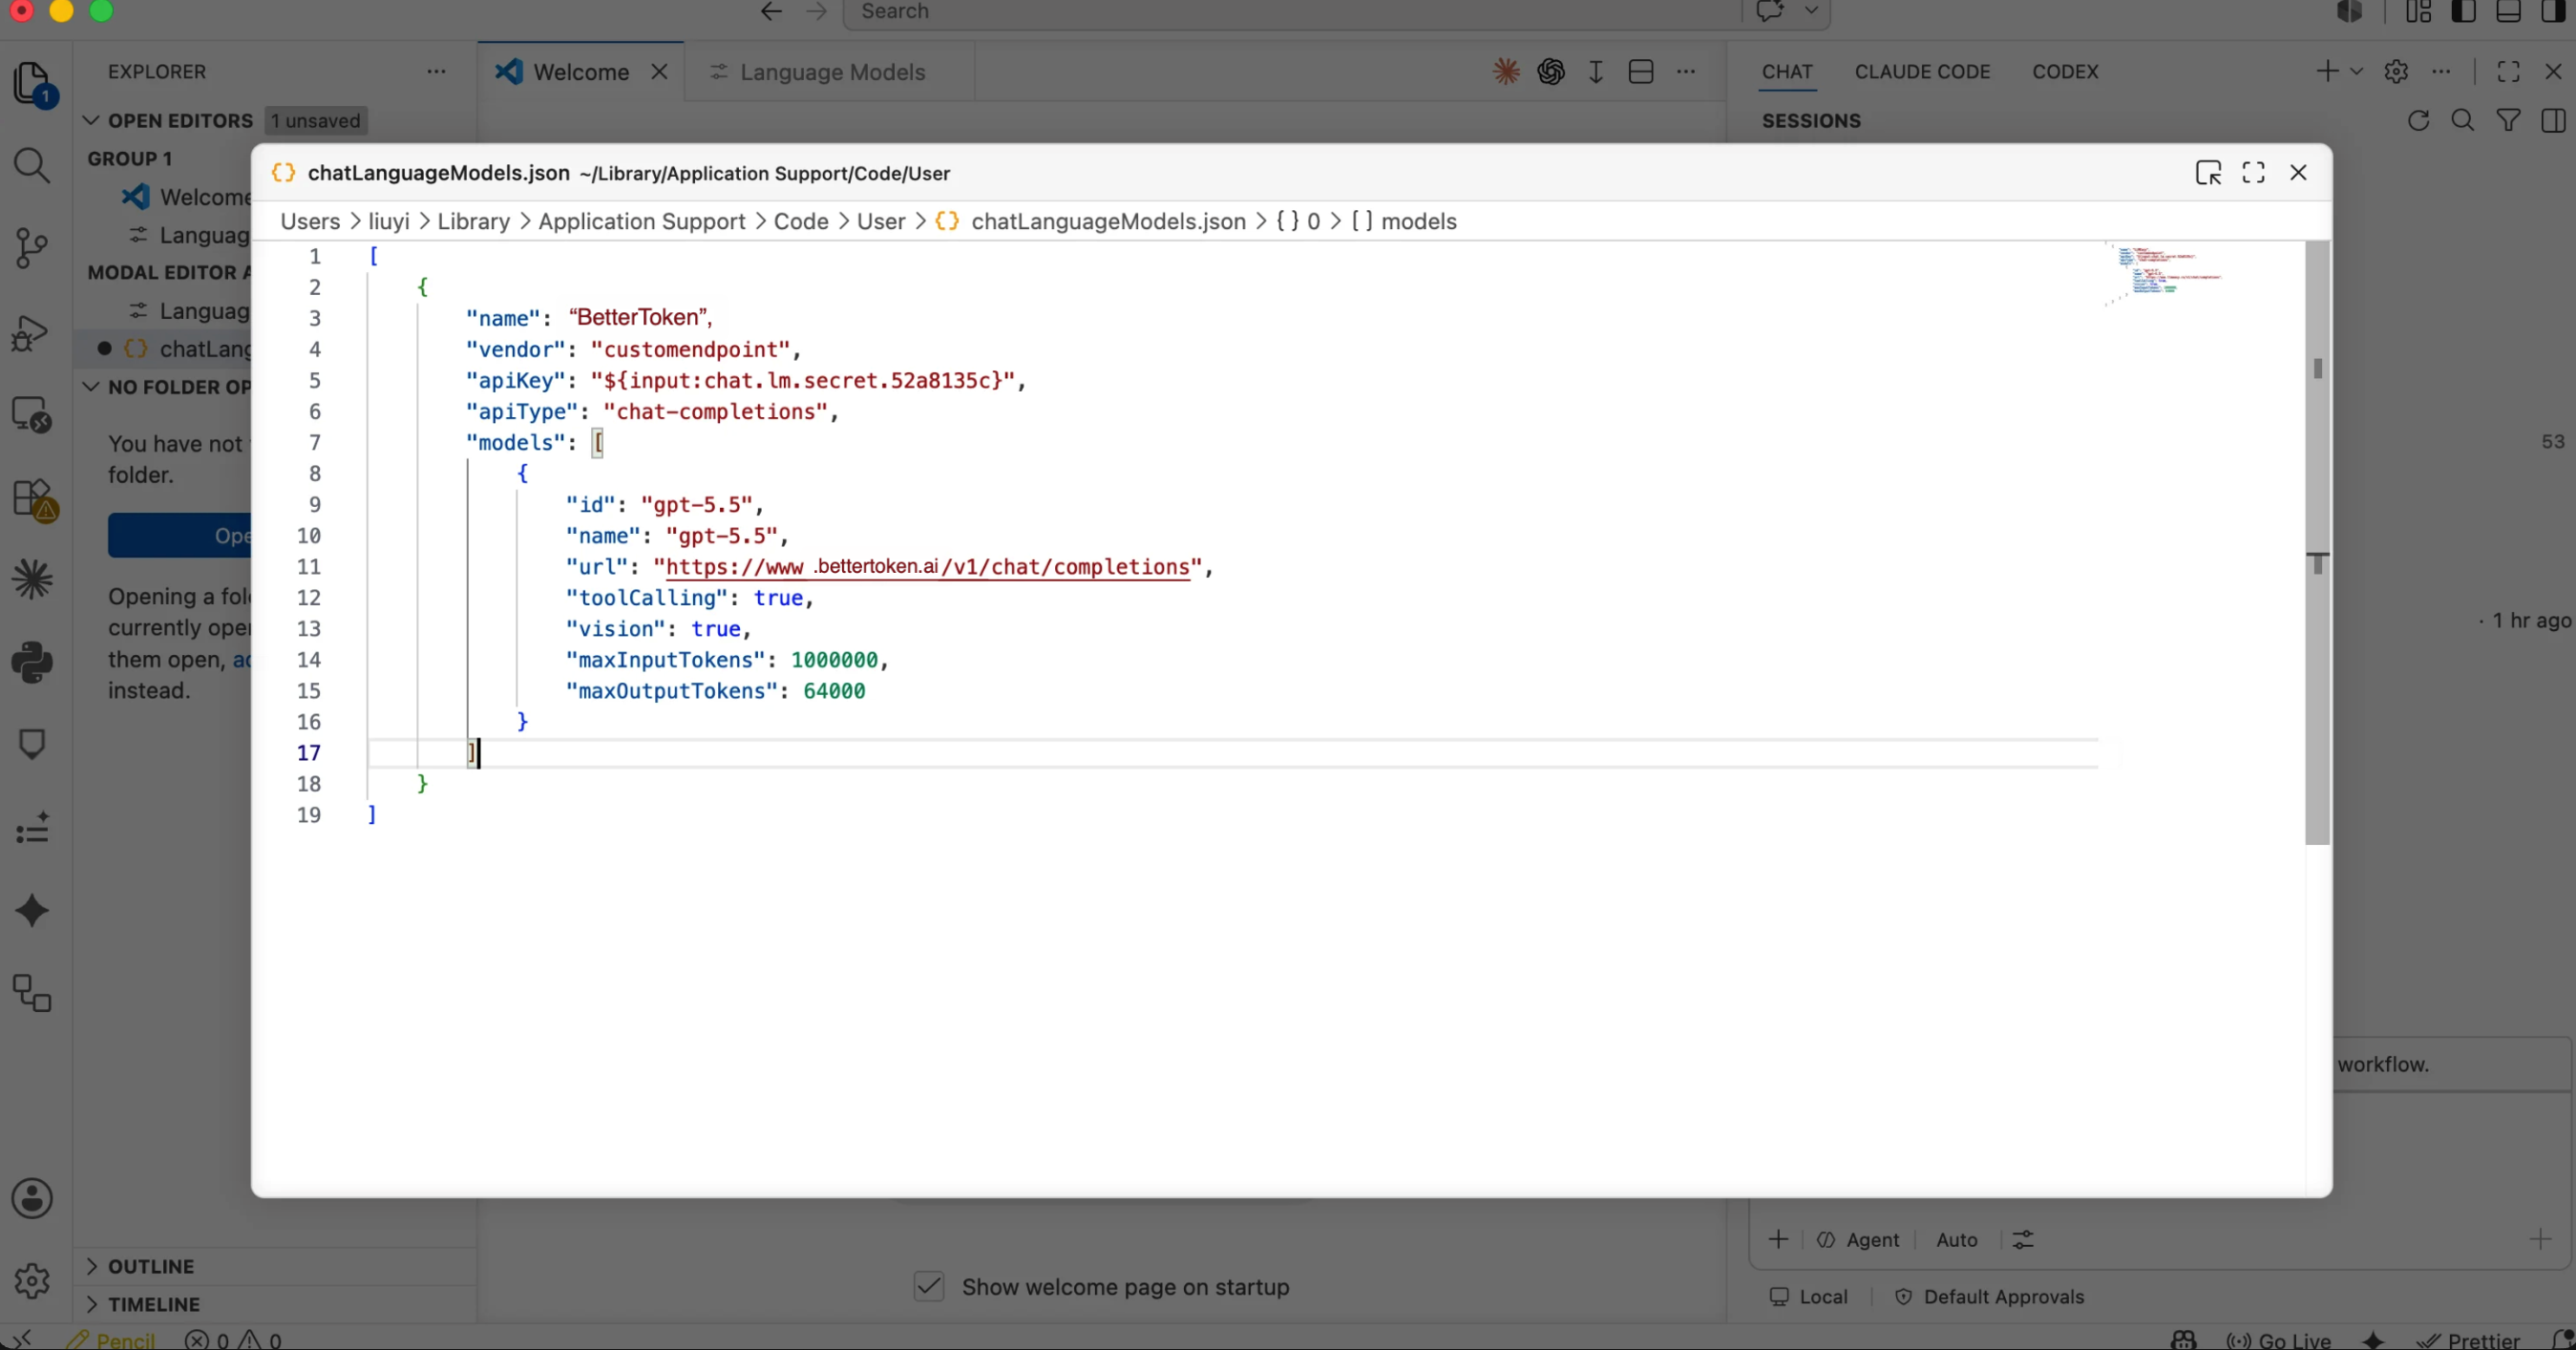The height and width of the screenshot is (1350, 2576).
Task: Switch to the Language Models tab
Action: (x=831, y=72)
